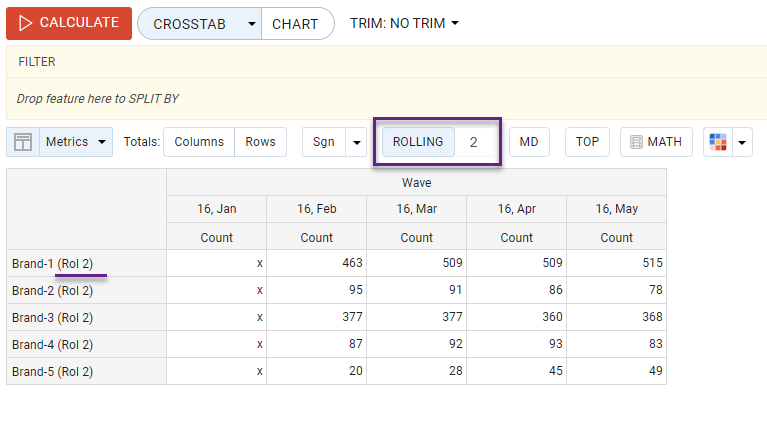
Task: Open the TRIM: NO TRIM dropdown
Action: [x=404, y=24]
